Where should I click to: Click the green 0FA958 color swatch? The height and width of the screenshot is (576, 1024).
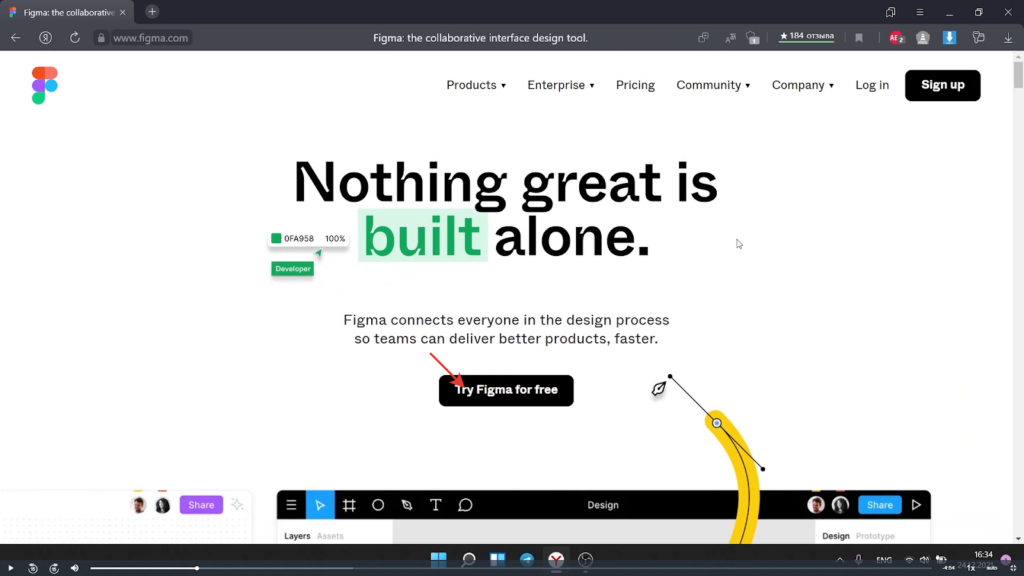[276, 238]
